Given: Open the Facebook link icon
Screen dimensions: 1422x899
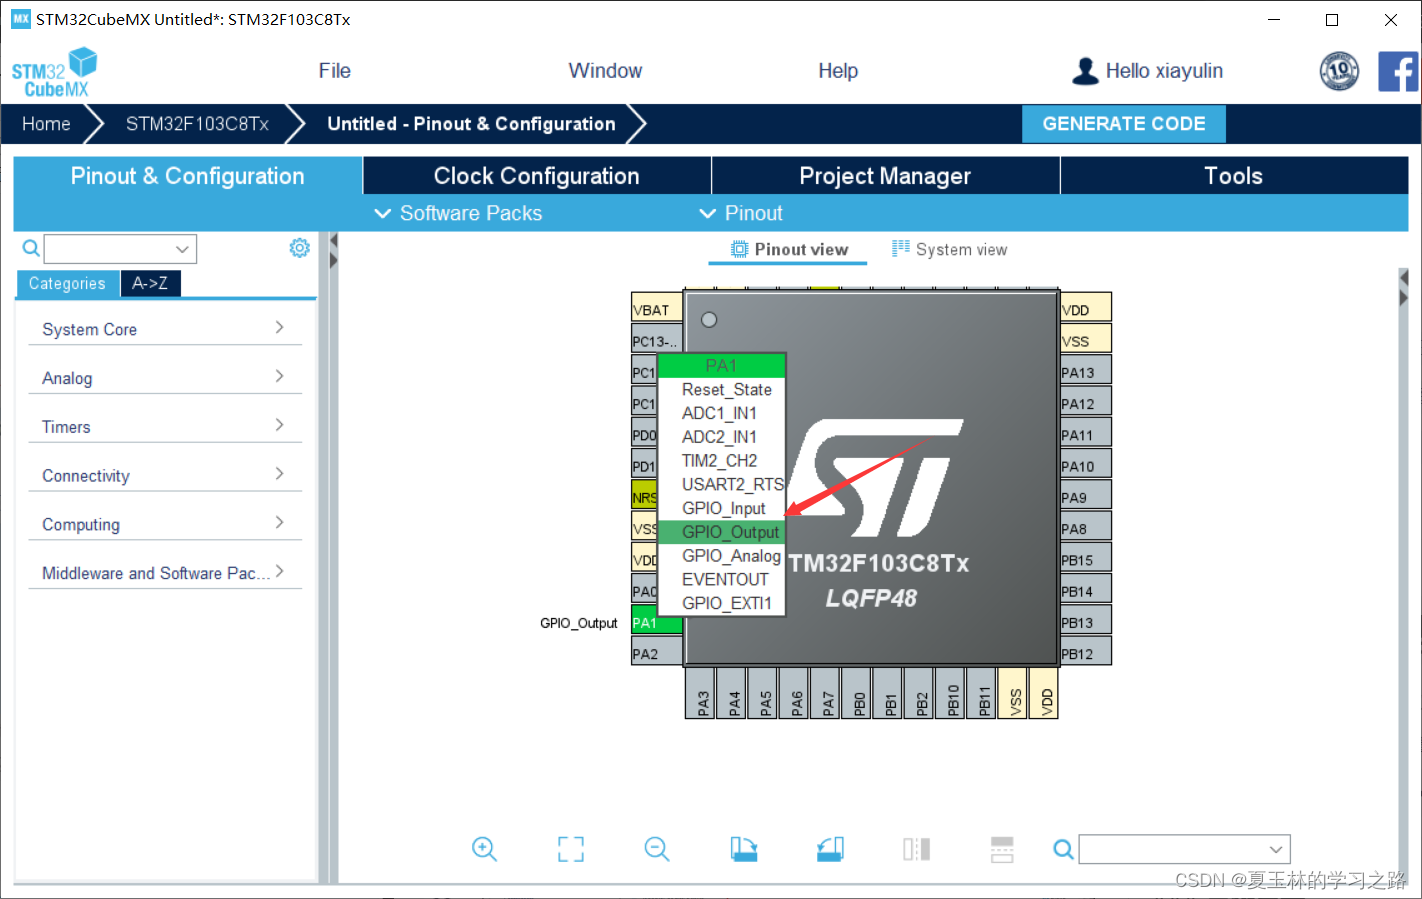Looking at the screenshot, I should coord(1398,71).
